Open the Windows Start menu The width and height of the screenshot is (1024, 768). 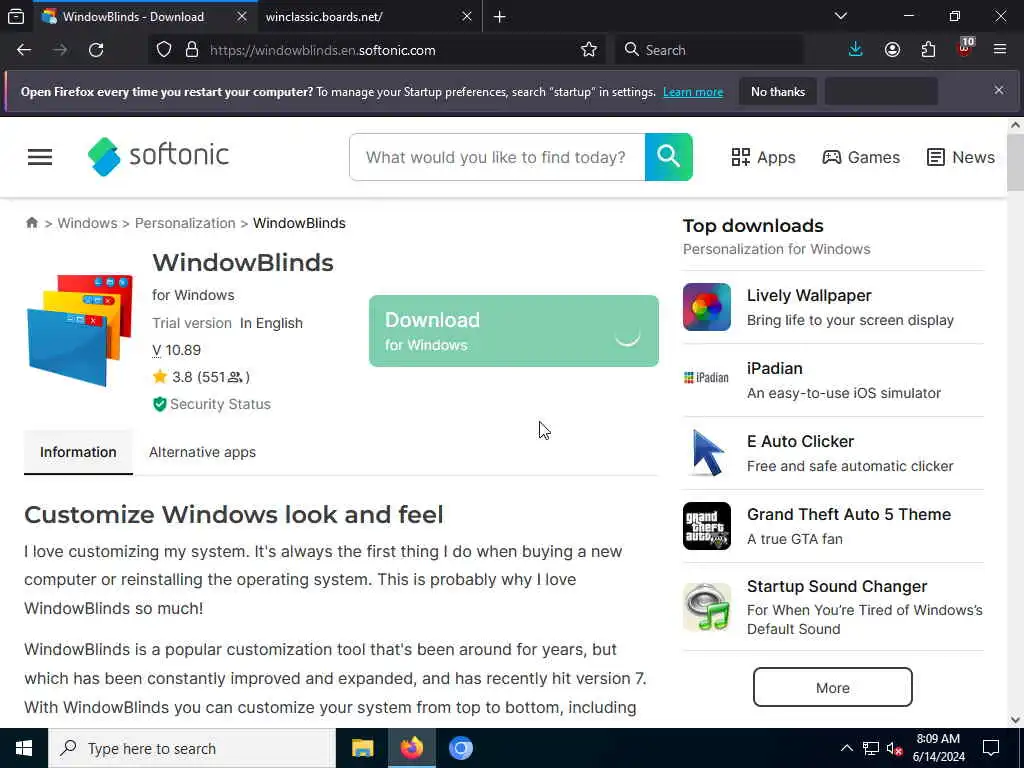(24, 748)
